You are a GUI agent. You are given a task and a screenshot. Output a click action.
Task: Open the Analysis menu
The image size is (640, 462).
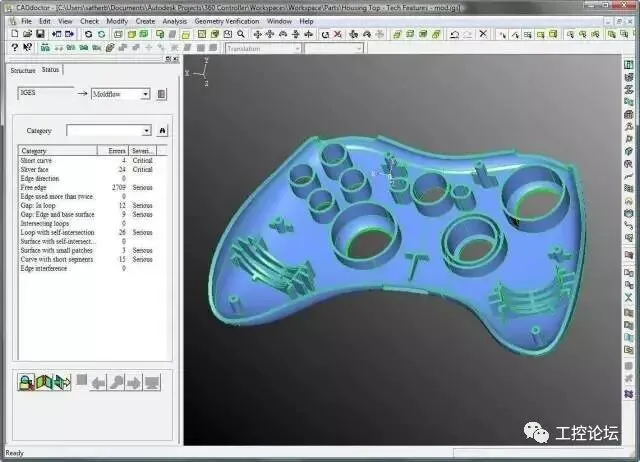175,21
